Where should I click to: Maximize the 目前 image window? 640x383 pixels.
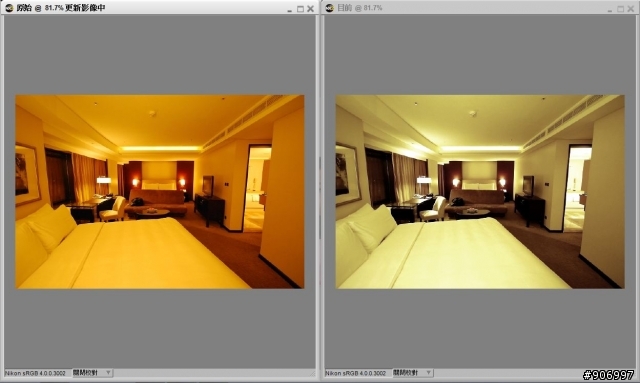point(621,9)
